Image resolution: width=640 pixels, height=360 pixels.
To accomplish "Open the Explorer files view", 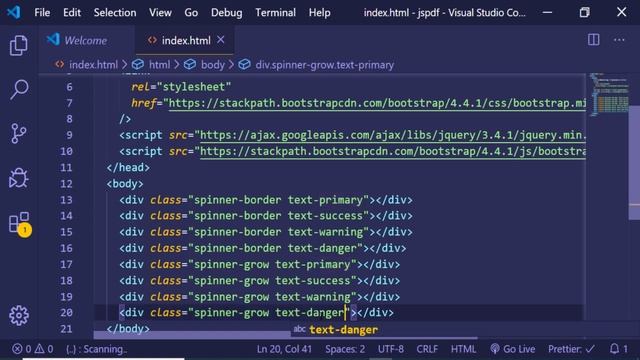I will tap(18, 45).
